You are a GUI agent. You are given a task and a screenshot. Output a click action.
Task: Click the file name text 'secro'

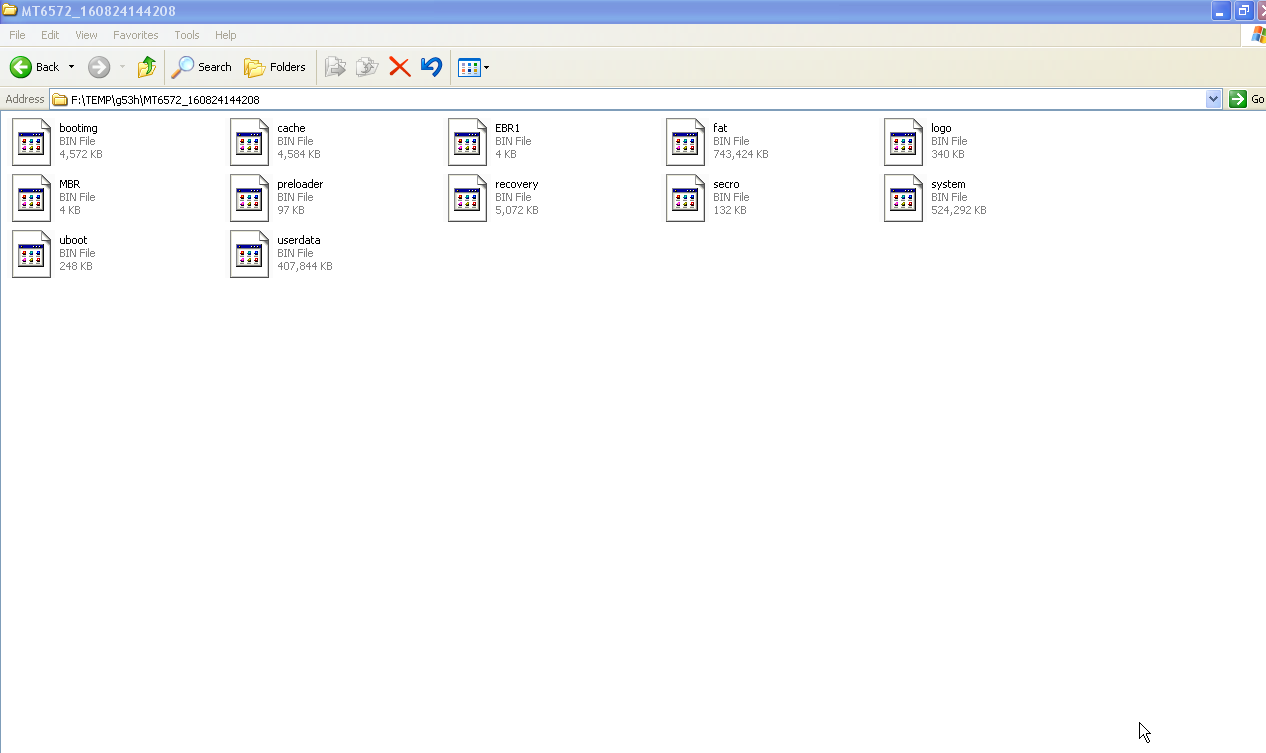point(726,184)
